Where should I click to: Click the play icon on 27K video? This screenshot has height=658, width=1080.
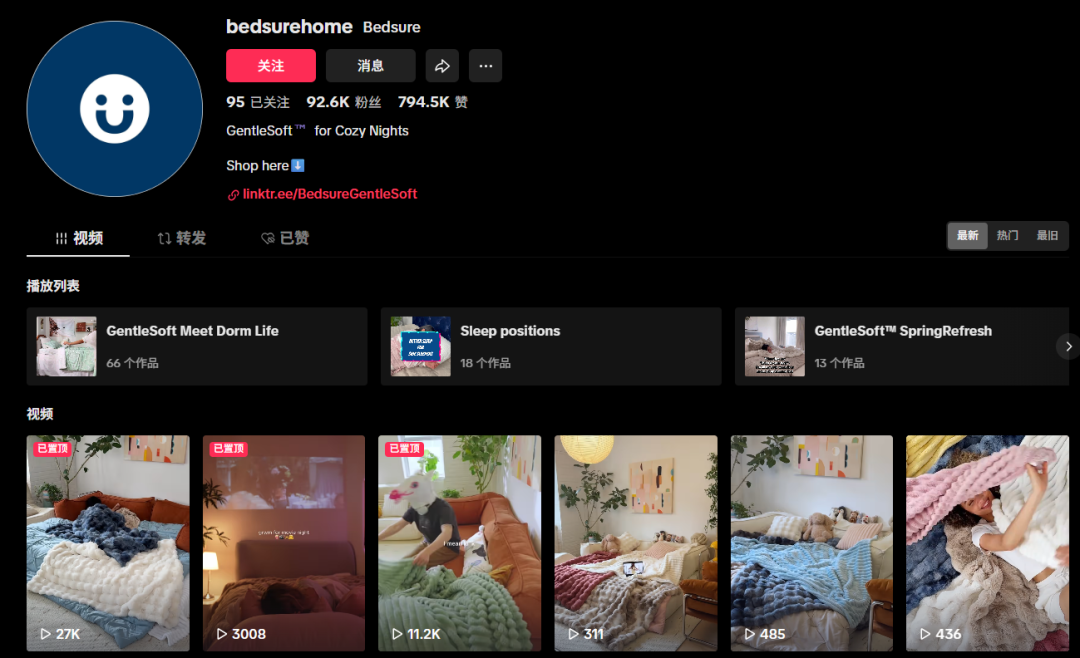pos(45,634)
